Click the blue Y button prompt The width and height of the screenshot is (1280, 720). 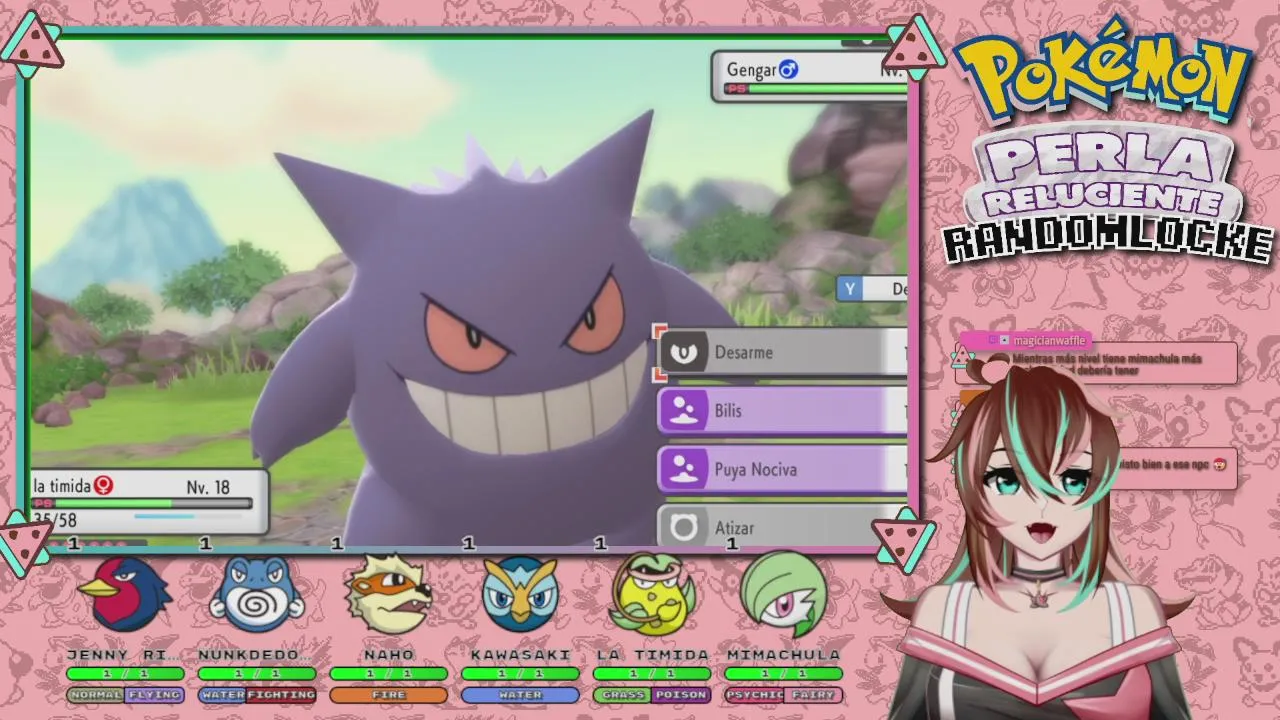pyautogui.click(x=850, y=289)
